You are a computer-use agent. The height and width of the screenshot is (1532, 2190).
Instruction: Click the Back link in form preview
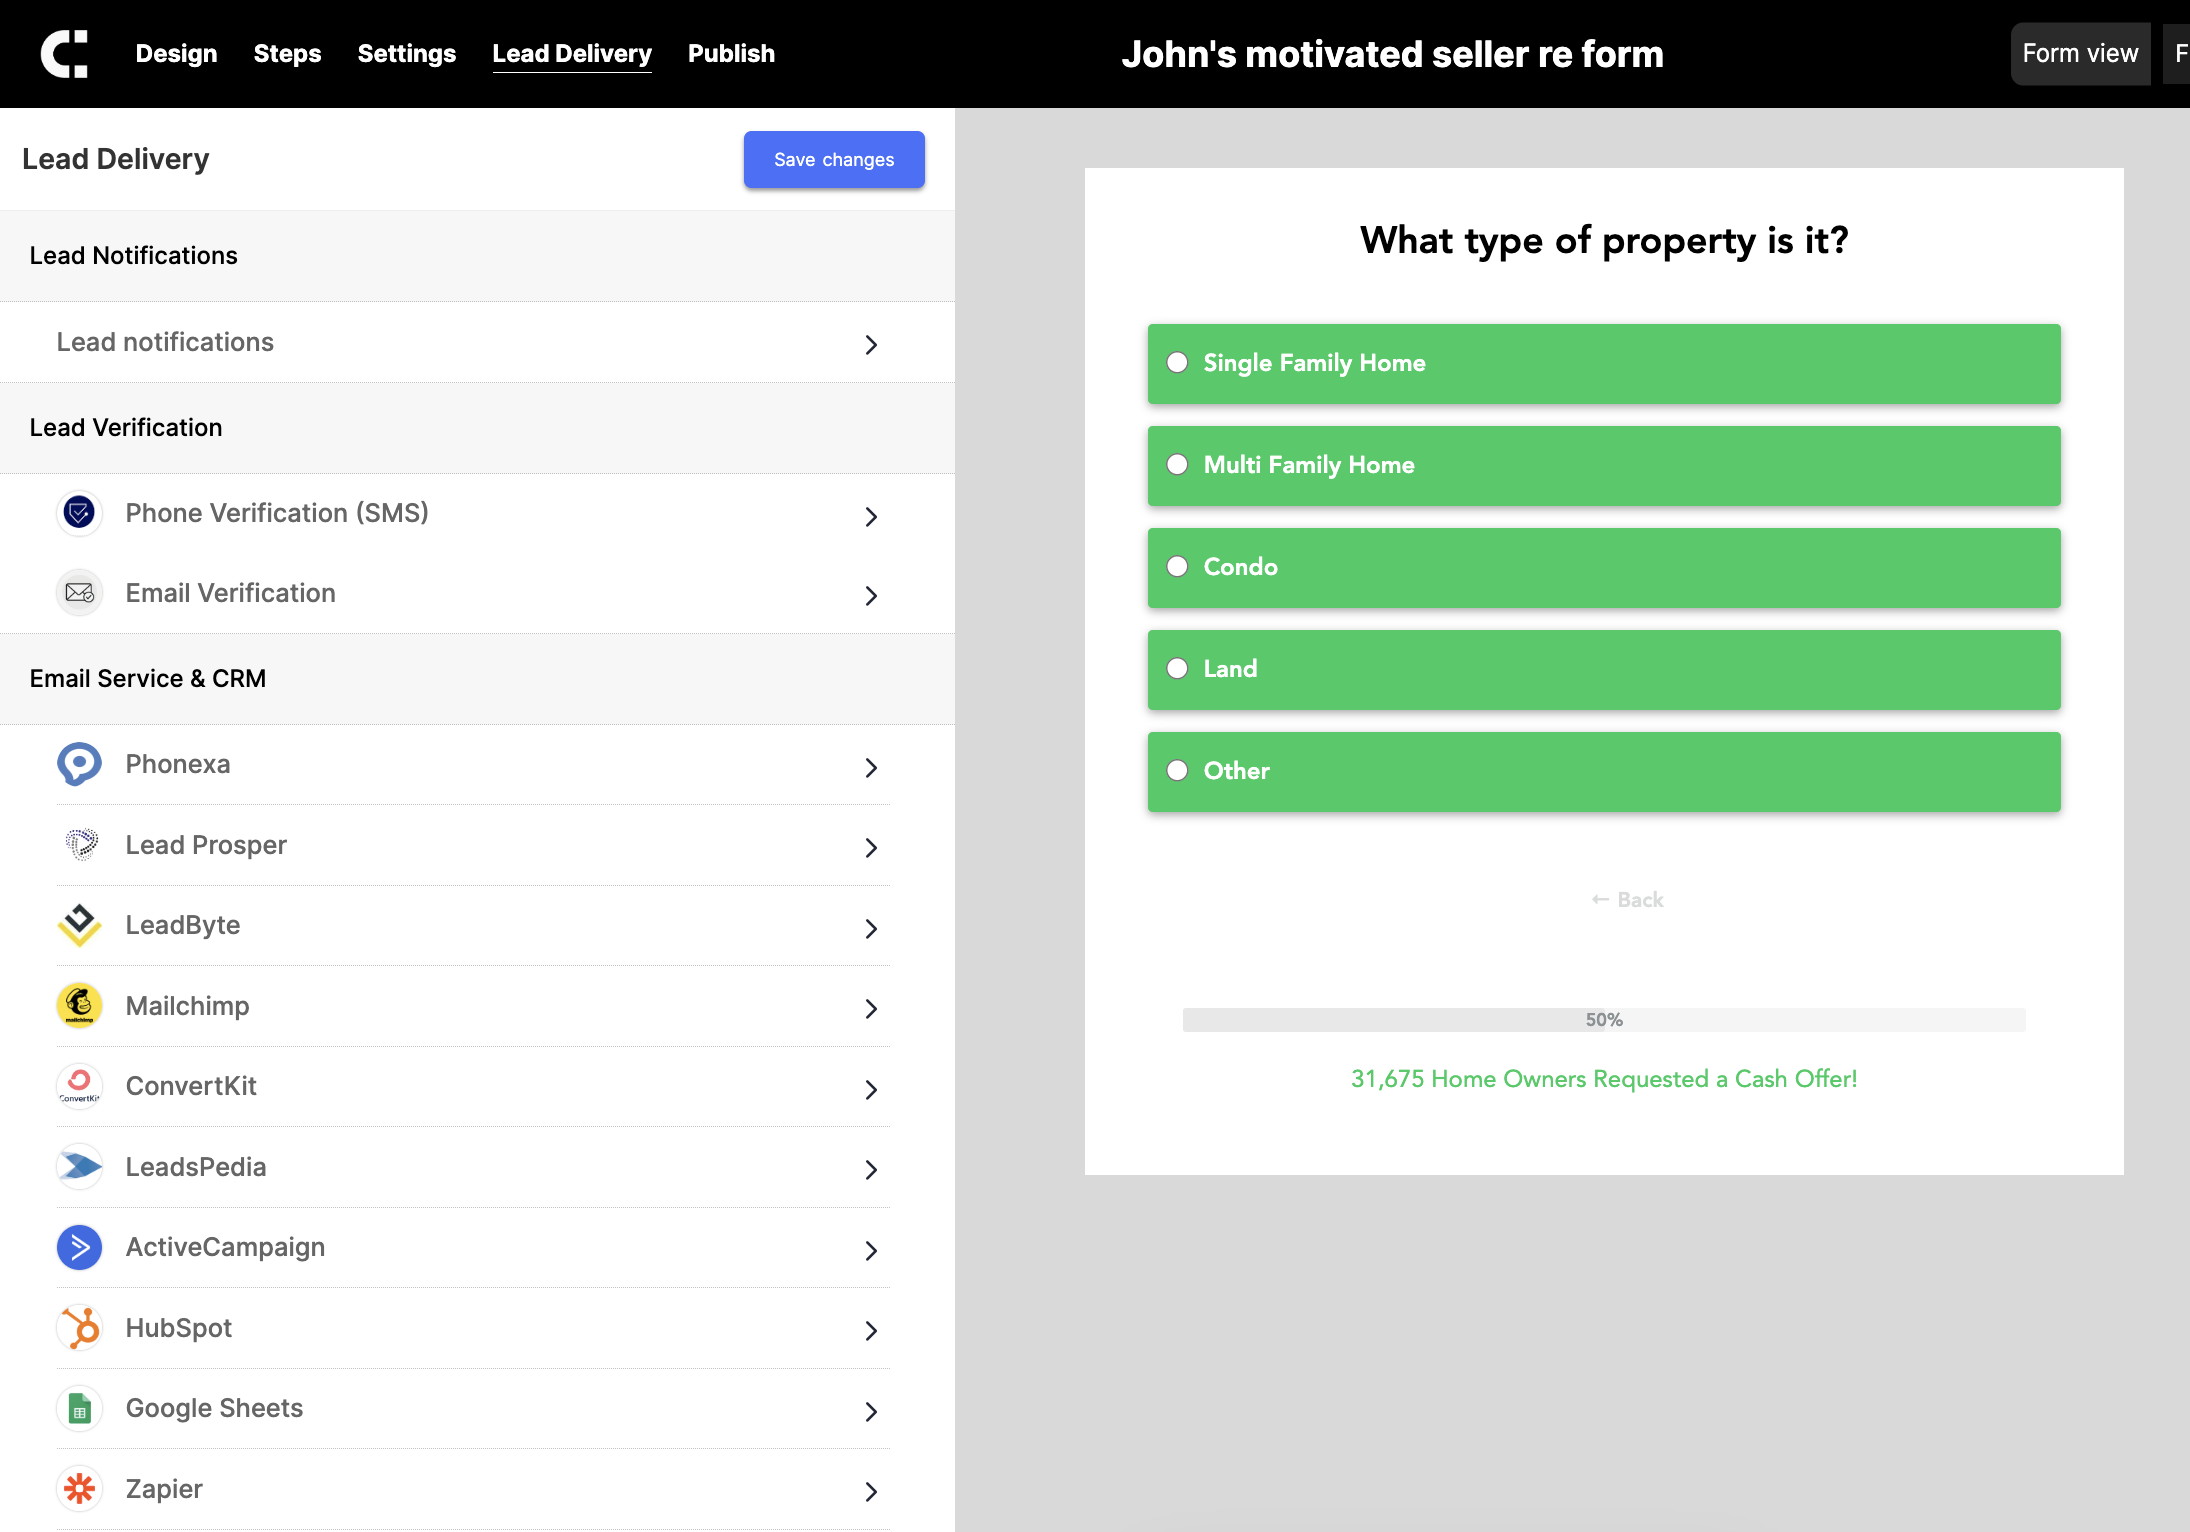[x=1628, y=900]
